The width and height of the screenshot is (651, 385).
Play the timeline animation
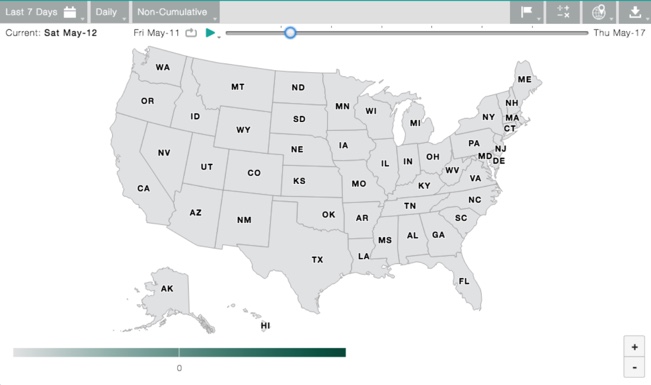pyautogui.click(x=210, y=33)
